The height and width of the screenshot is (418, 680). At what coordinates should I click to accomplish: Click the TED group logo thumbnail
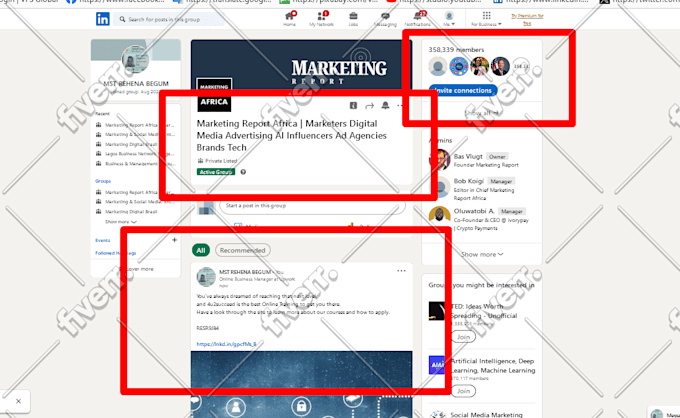pyautogui.click(x=437, y=311)
